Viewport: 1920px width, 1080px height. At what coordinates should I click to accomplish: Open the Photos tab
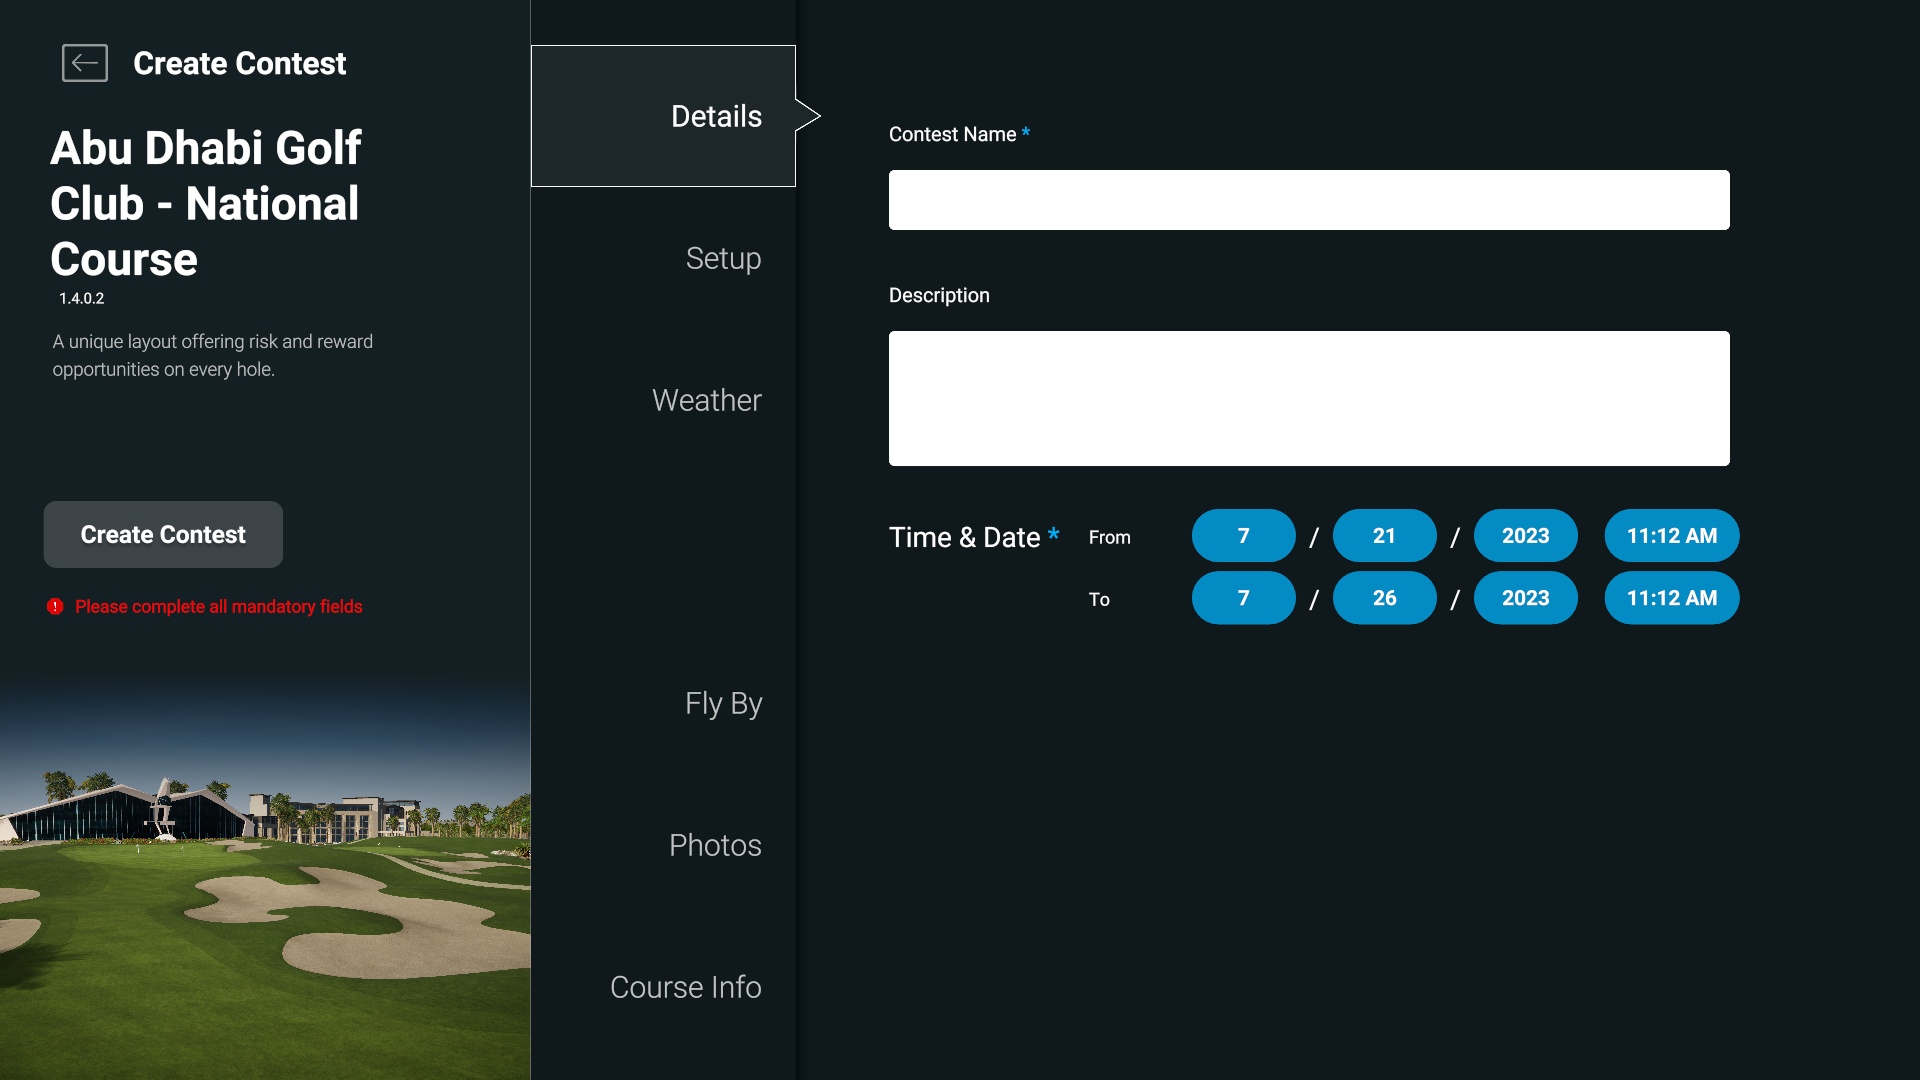(x=715, y=845)
